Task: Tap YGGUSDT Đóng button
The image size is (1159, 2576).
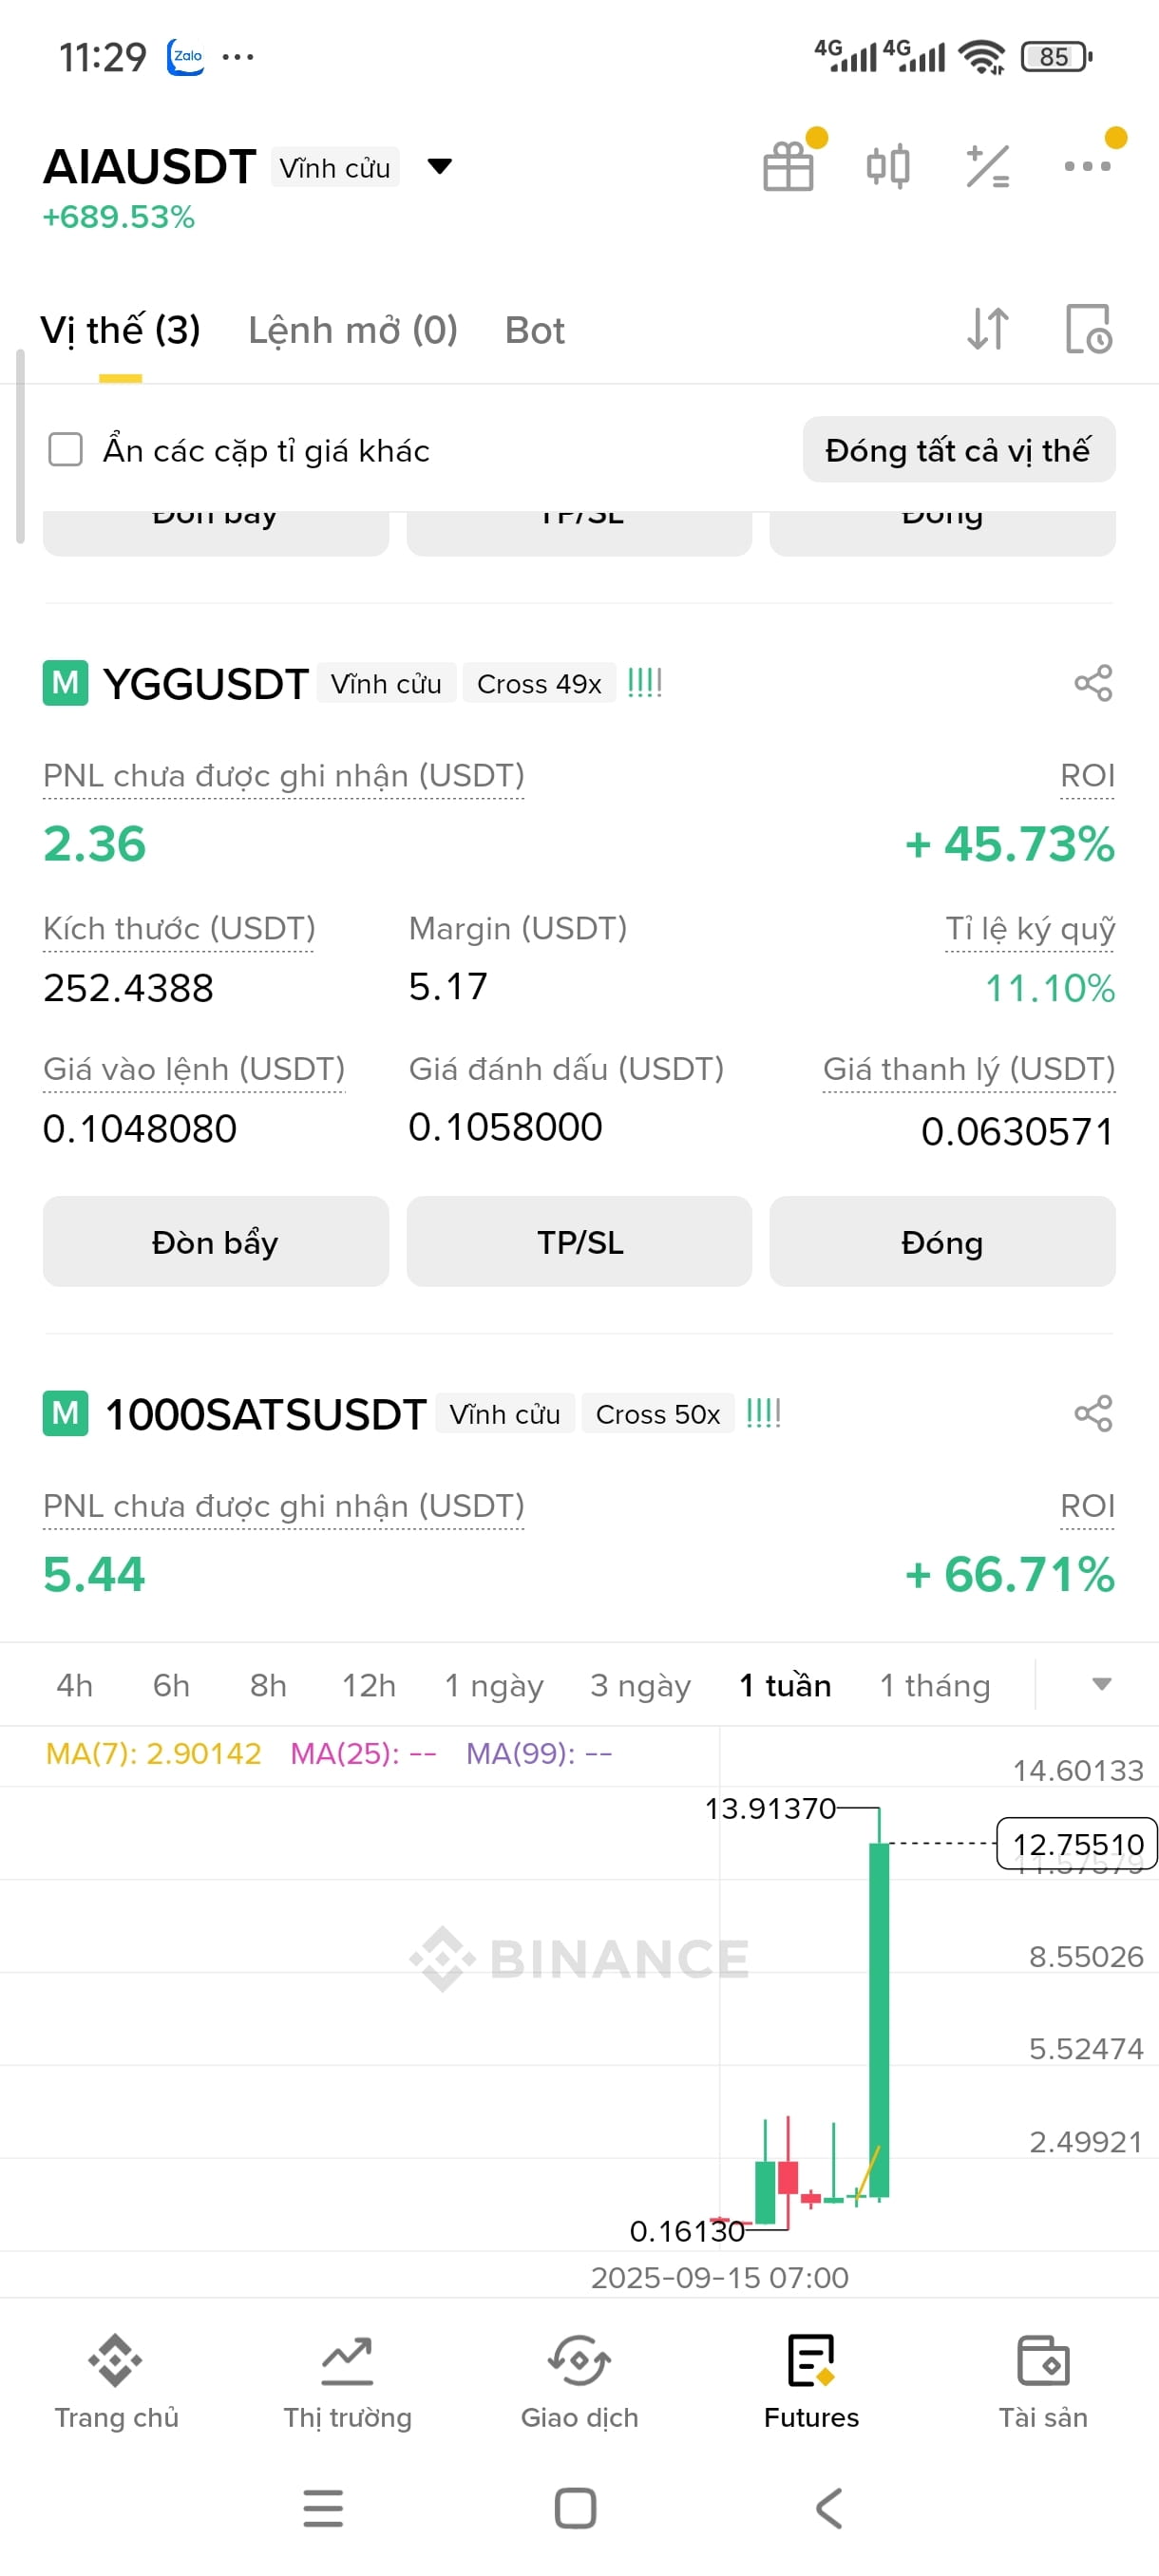Action: point(942,1241)
